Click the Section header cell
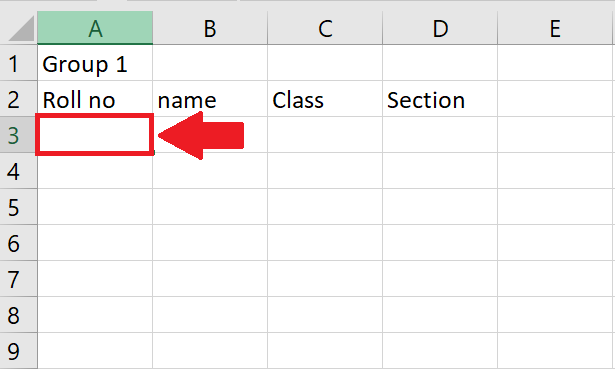Image resolution: width=615 pixels, height=369 pixels. (440, 99)
